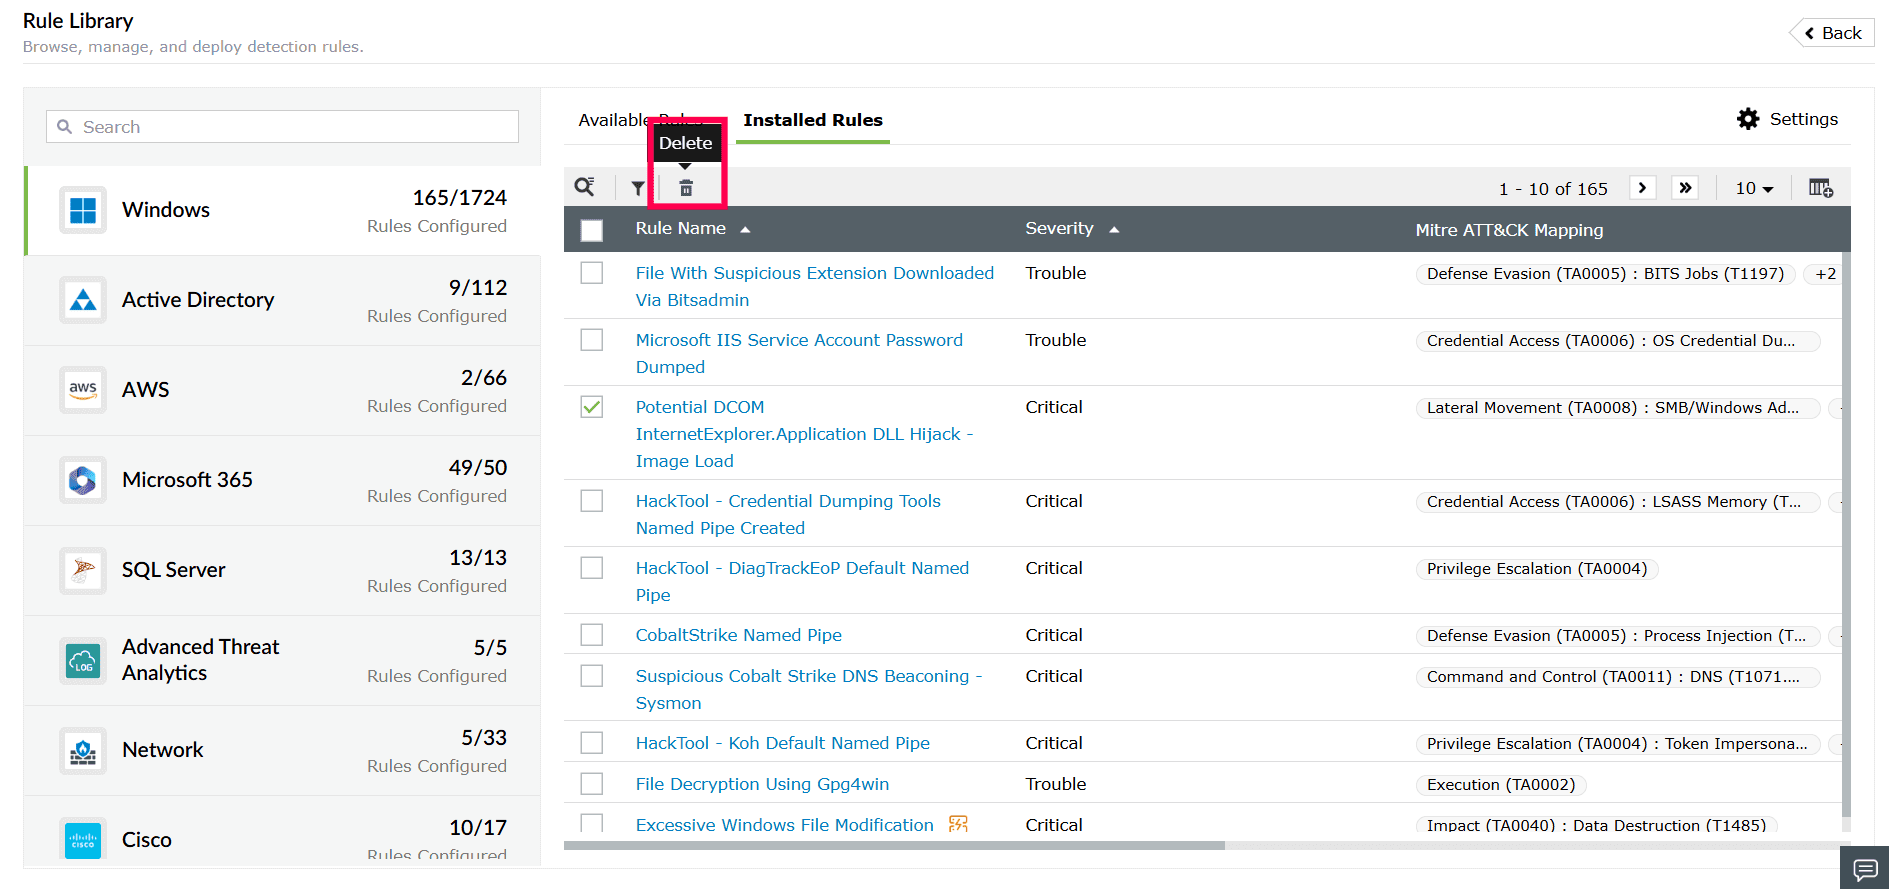Open File Decryption Using Gpg4win link
Screen dimensions: 1889x889
[763, 784]
